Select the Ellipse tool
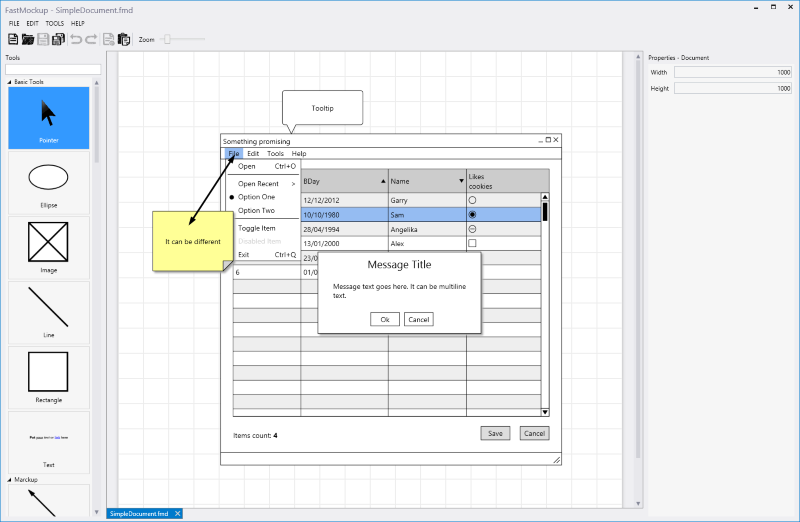Viewport: 800px width, 522px height. [x=48, y=183]
